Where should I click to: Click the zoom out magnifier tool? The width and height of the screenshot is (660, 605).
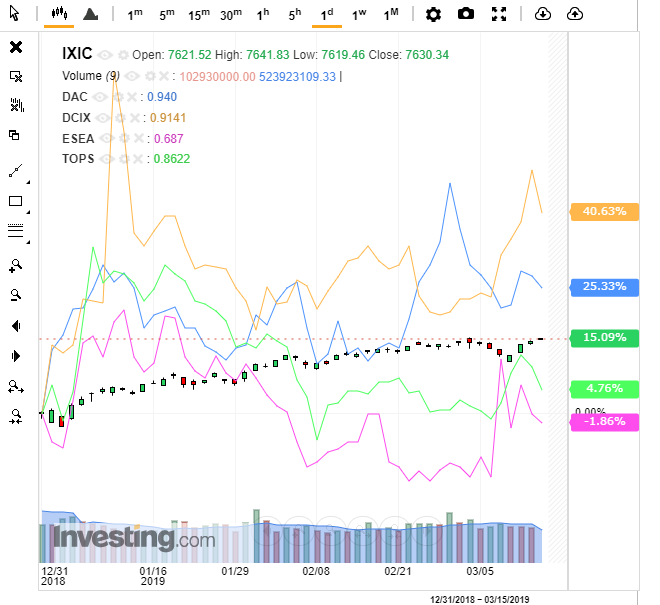click(x=15, y=295)
